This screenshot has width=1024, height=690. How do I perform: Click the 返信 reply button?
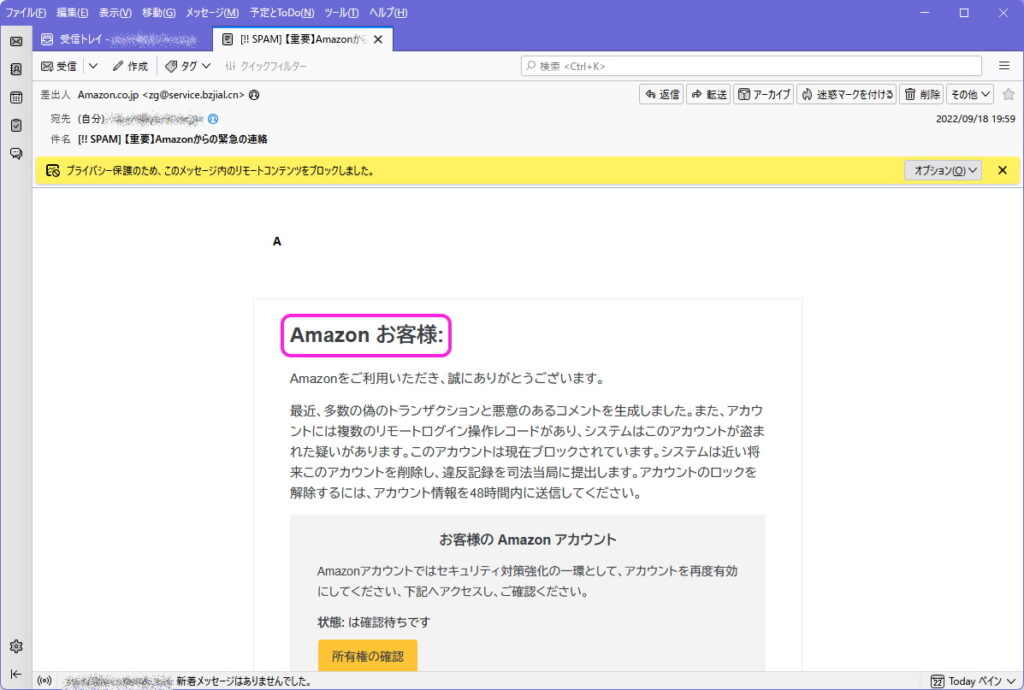(661, 95)
